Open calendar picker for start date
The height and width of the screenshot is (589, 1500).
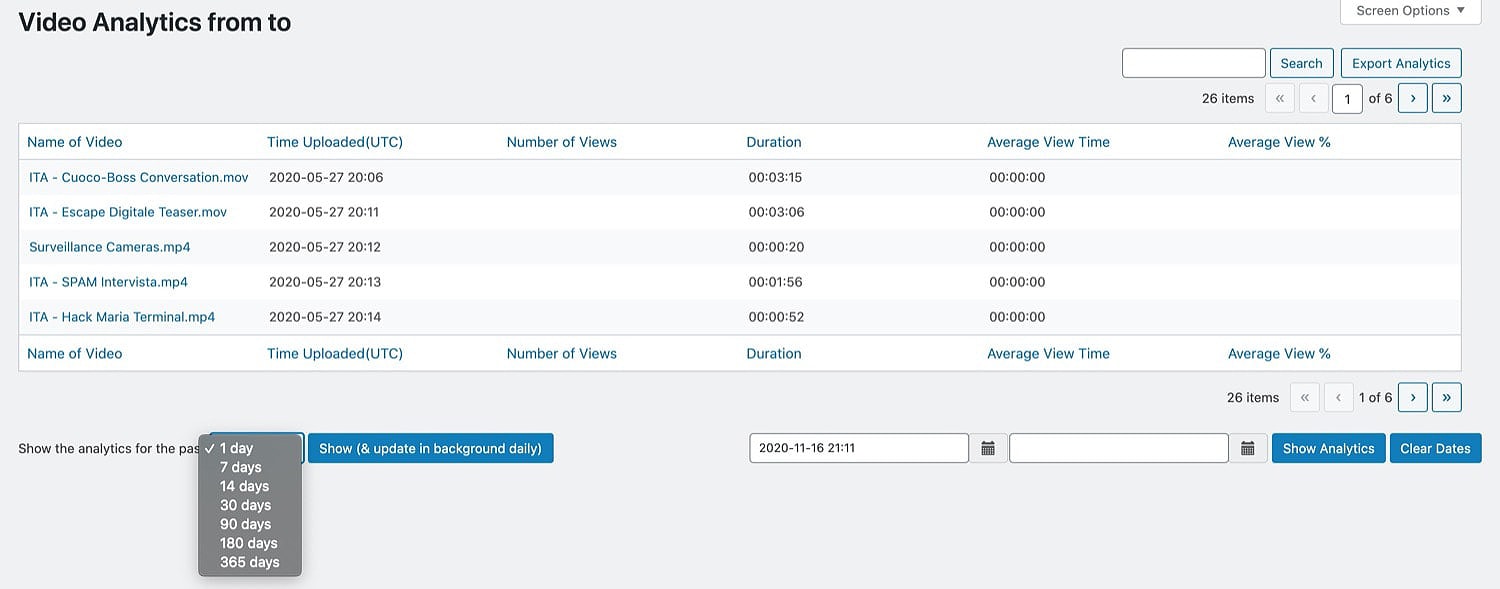pyautogui.click(x=988, y=449)
